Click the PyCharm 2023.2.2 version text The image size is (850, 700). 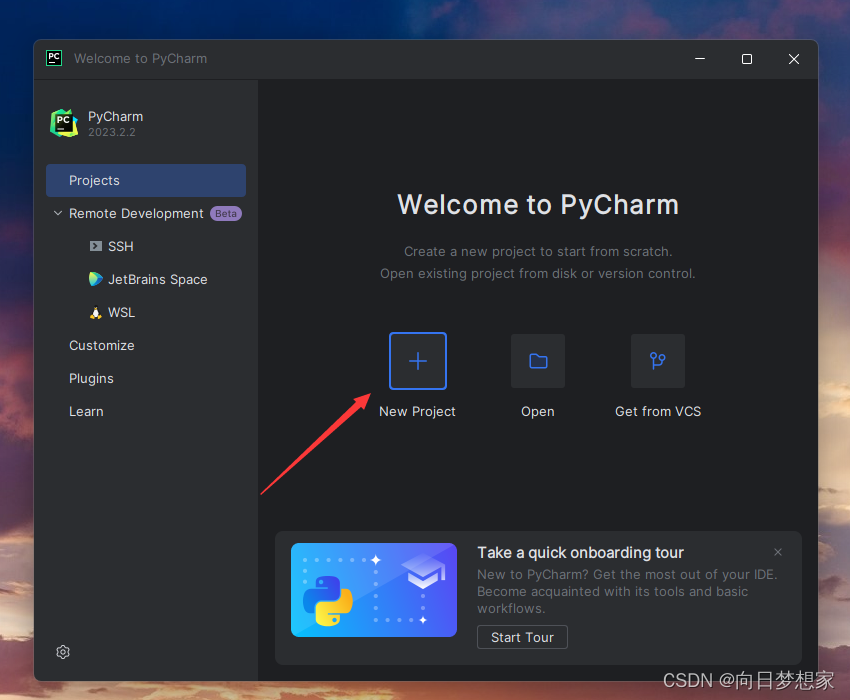pos(112,132)
